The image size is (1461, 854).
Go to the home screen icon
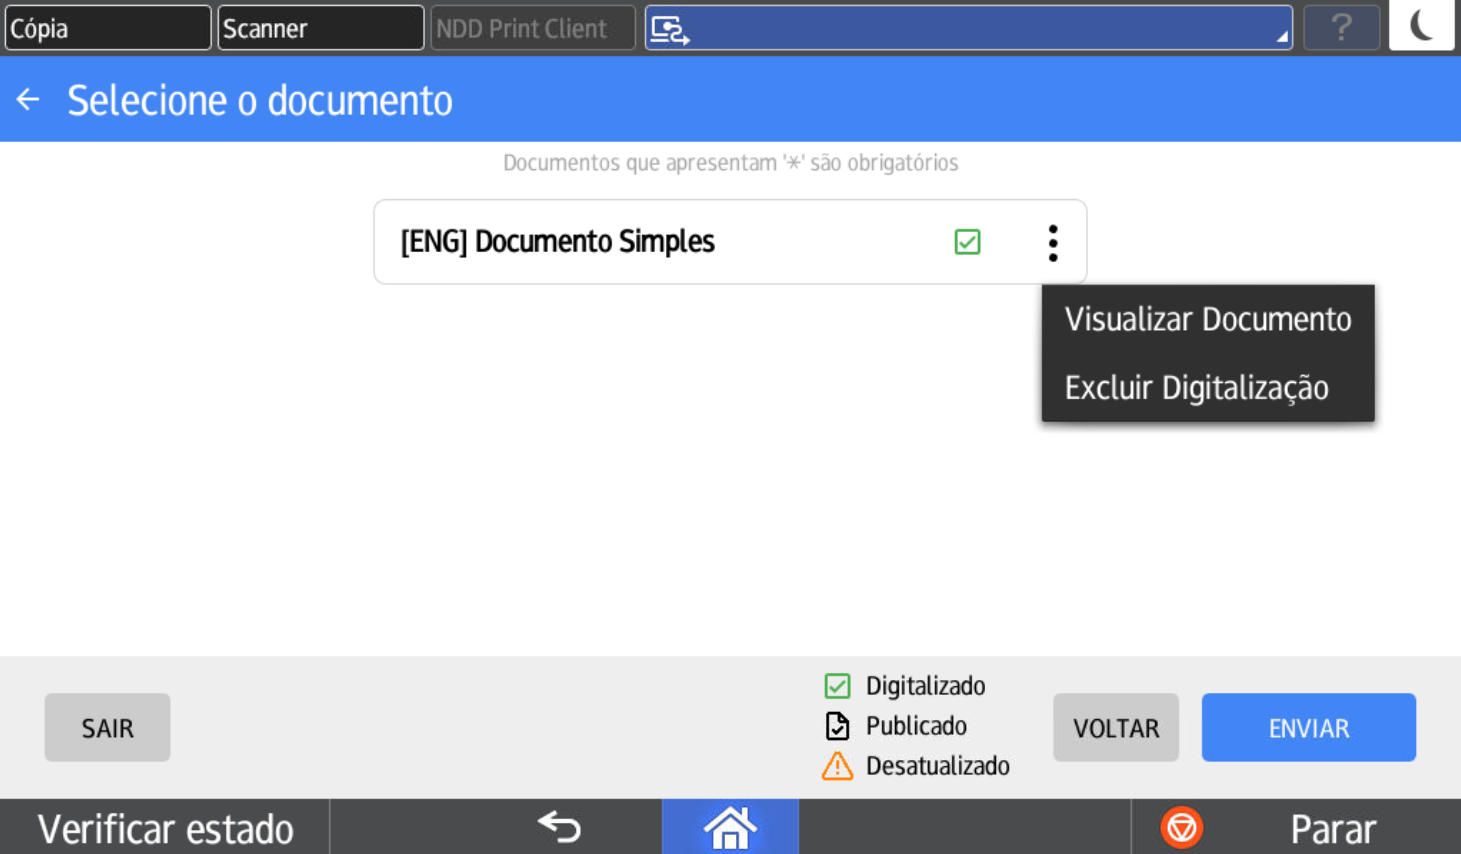click(730, 827)
